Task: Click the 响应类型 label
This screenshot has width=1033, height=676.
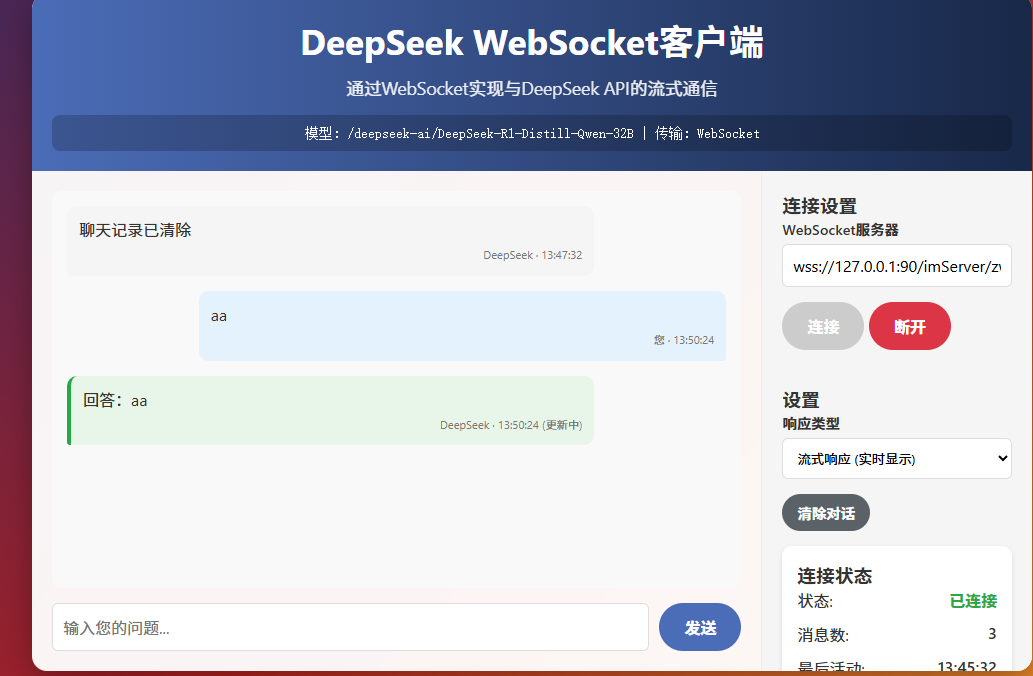Action: [x=811, y=424]
